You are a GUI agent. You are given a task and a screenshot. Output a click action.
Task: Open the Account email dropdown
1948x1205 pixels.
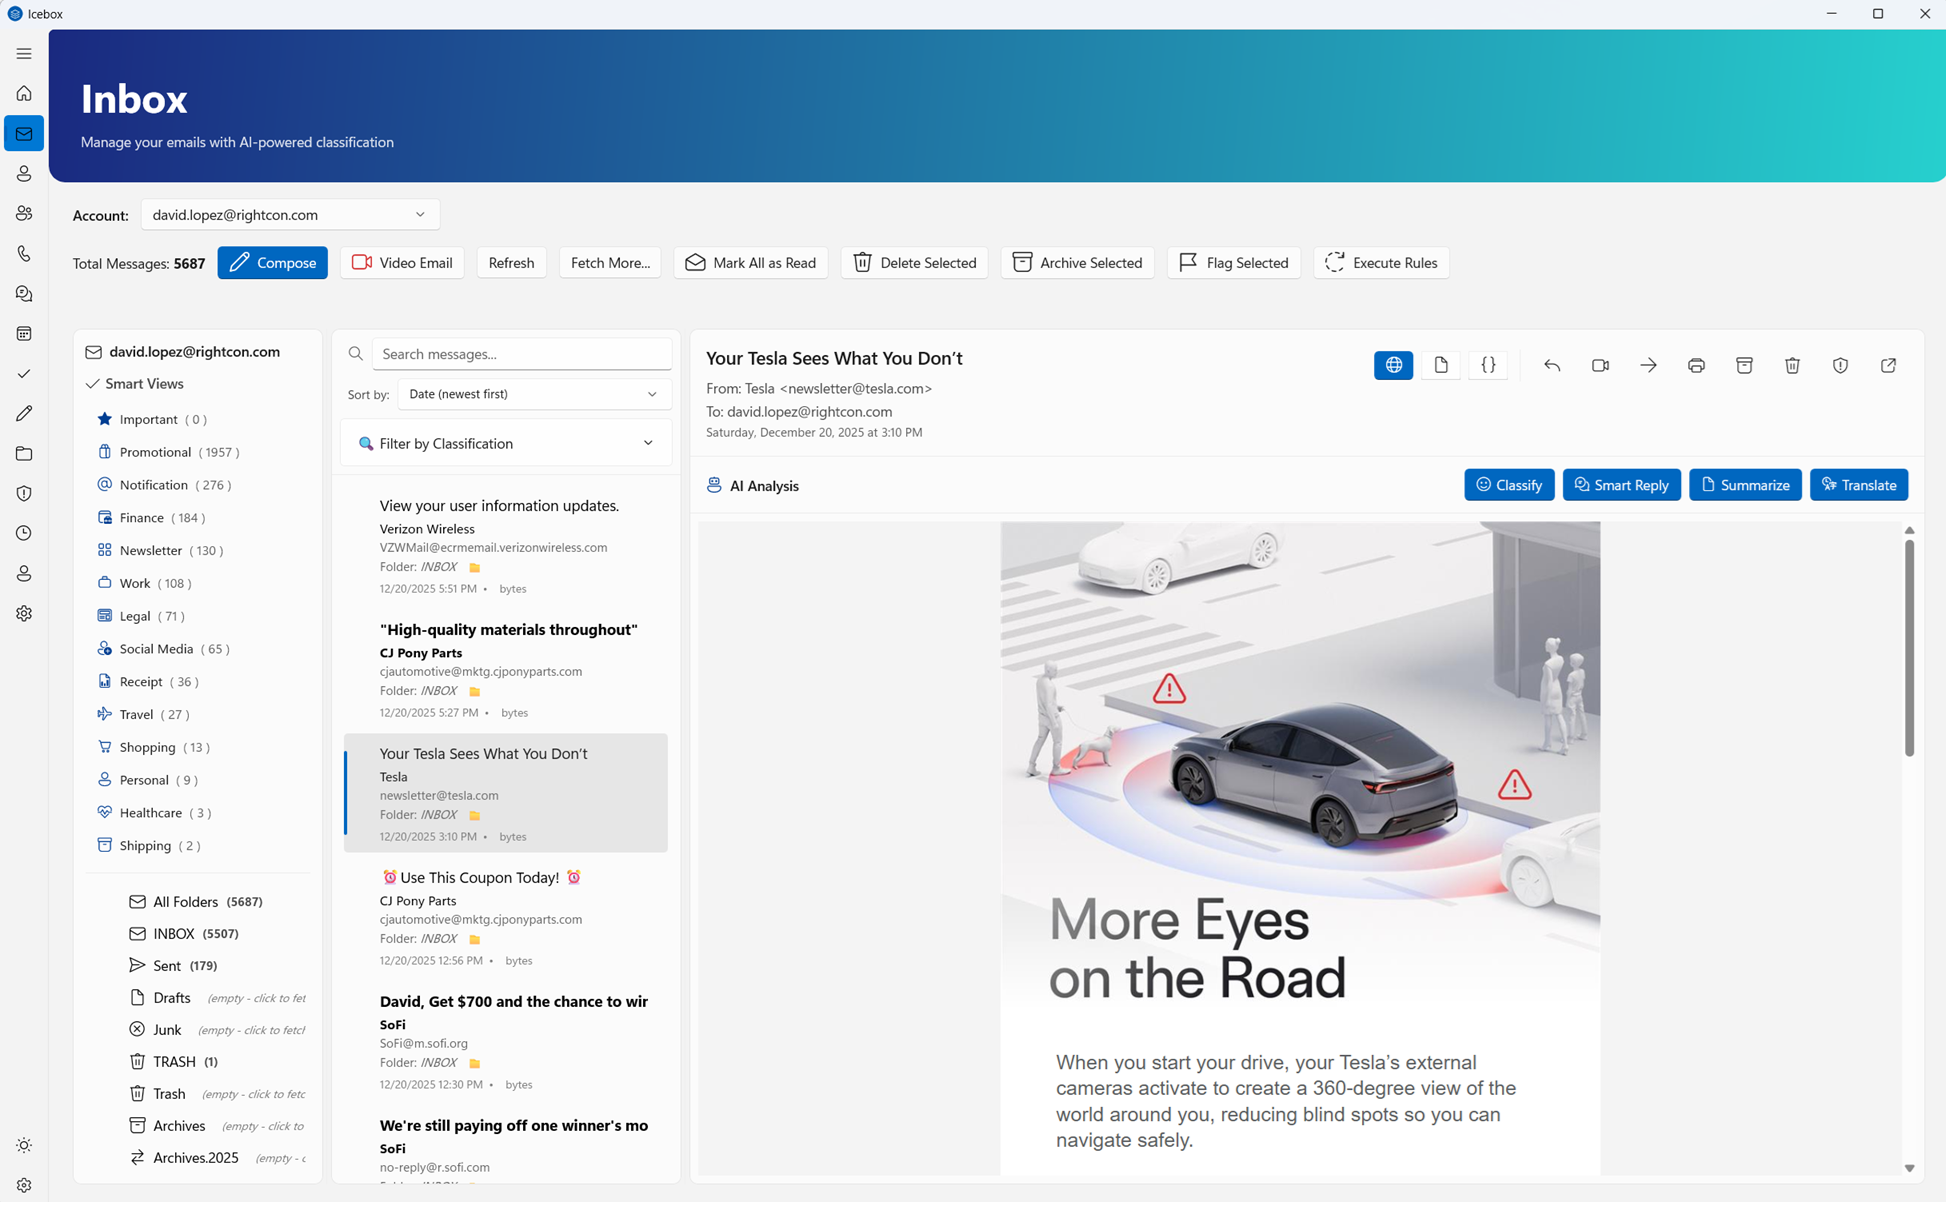[290, 215]
